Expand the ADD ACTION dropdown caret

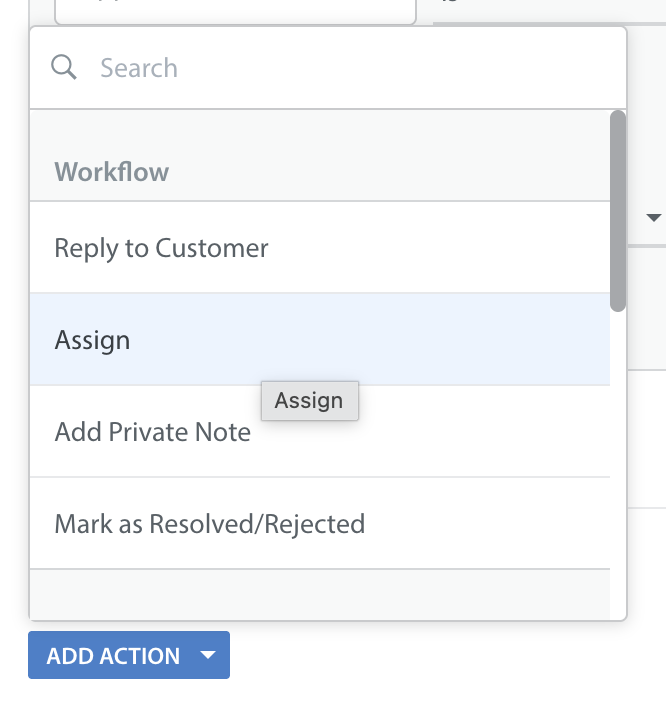point(208,656)
